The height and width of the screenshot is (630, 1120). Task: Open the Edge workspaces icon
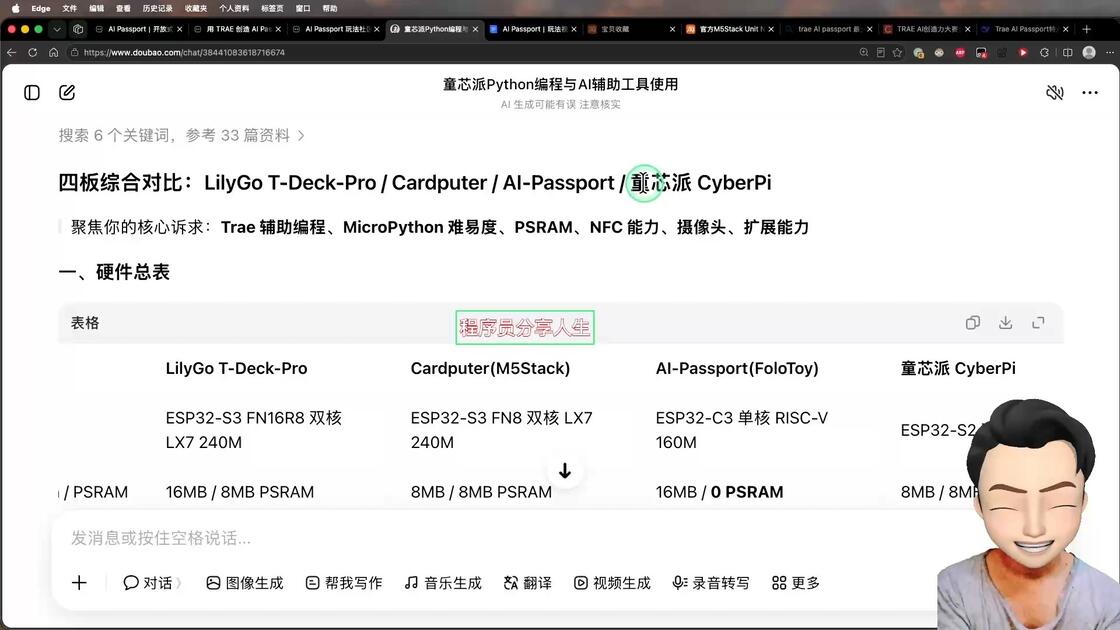tap(78, 29)
